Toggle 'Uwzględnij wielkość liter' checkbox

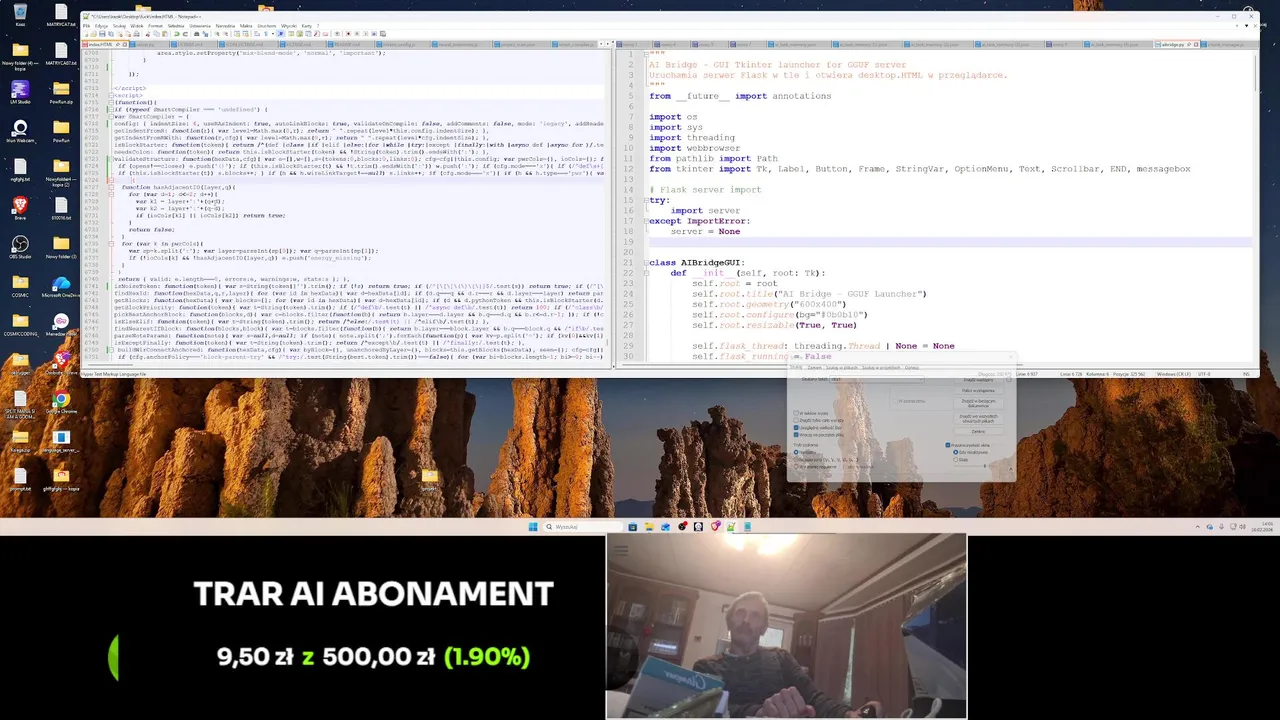click(796, 428)
